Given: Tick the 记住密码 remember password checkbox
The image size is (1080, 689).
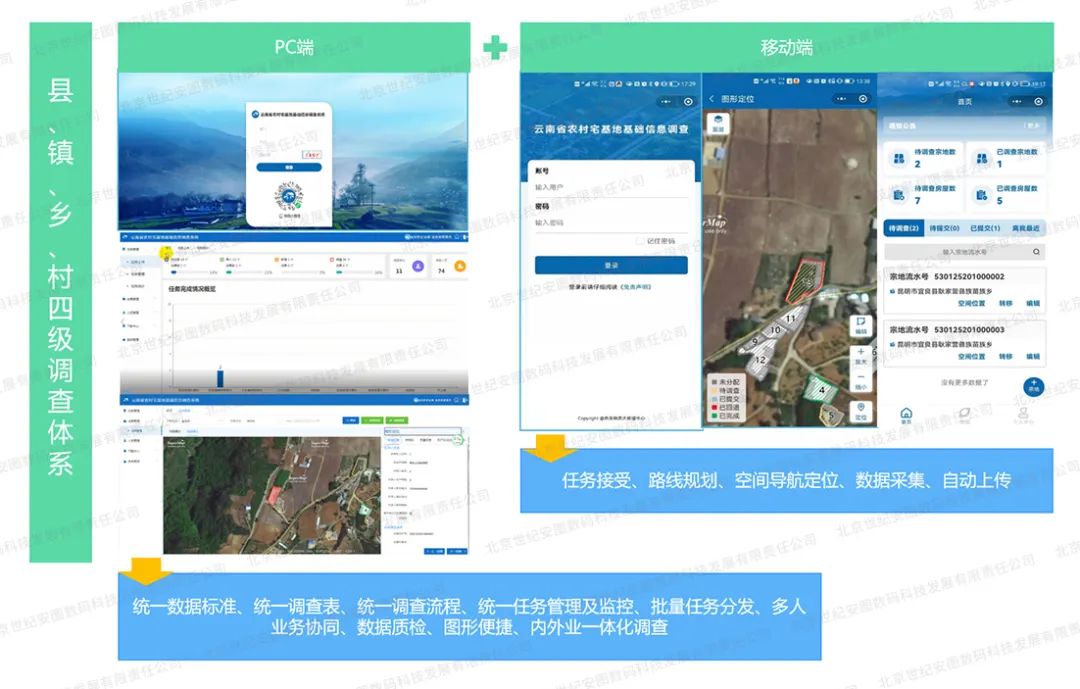Looking at the screenshot, I should (x=640, y=241).
